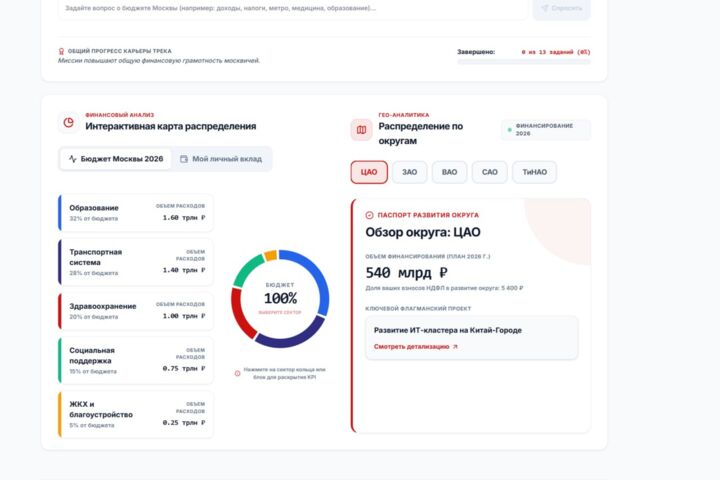Image resolution: width=720 pixels, height=480 pixels.
Task: Click the Нажмите на сектор кольца hint text
Action: (284, 373)
